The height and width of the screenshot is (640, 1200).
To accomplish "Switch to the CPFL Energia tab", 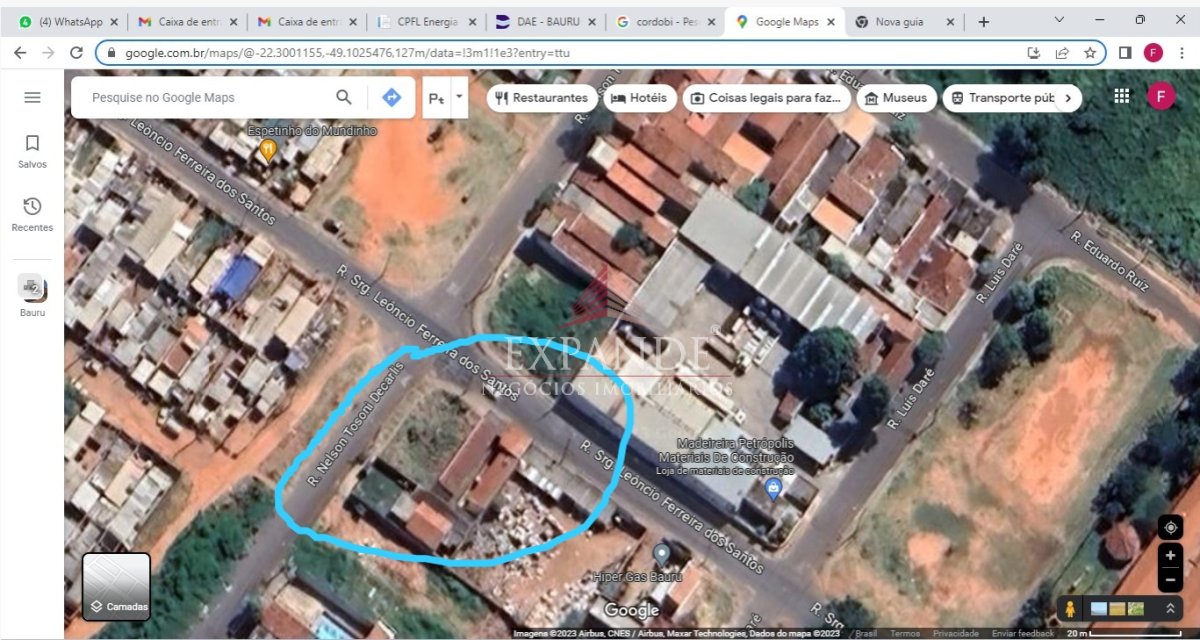I will (426, 21).
